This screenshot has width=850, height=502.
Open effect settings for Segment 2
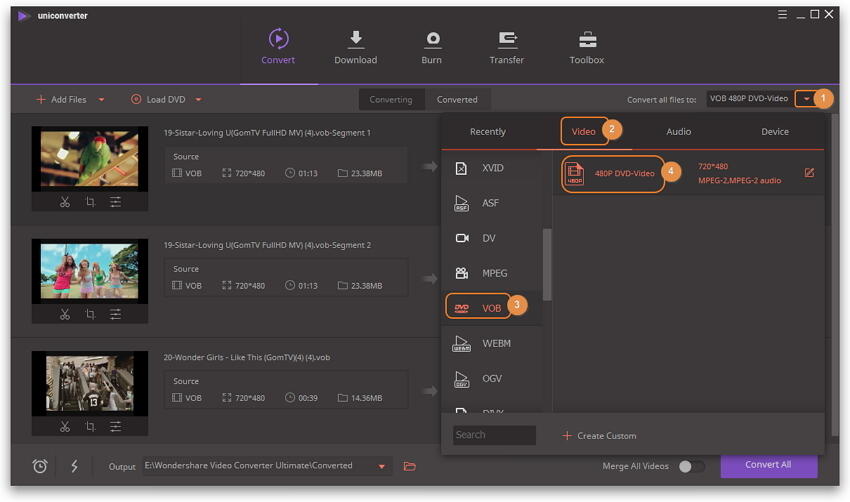click(115, 314)
